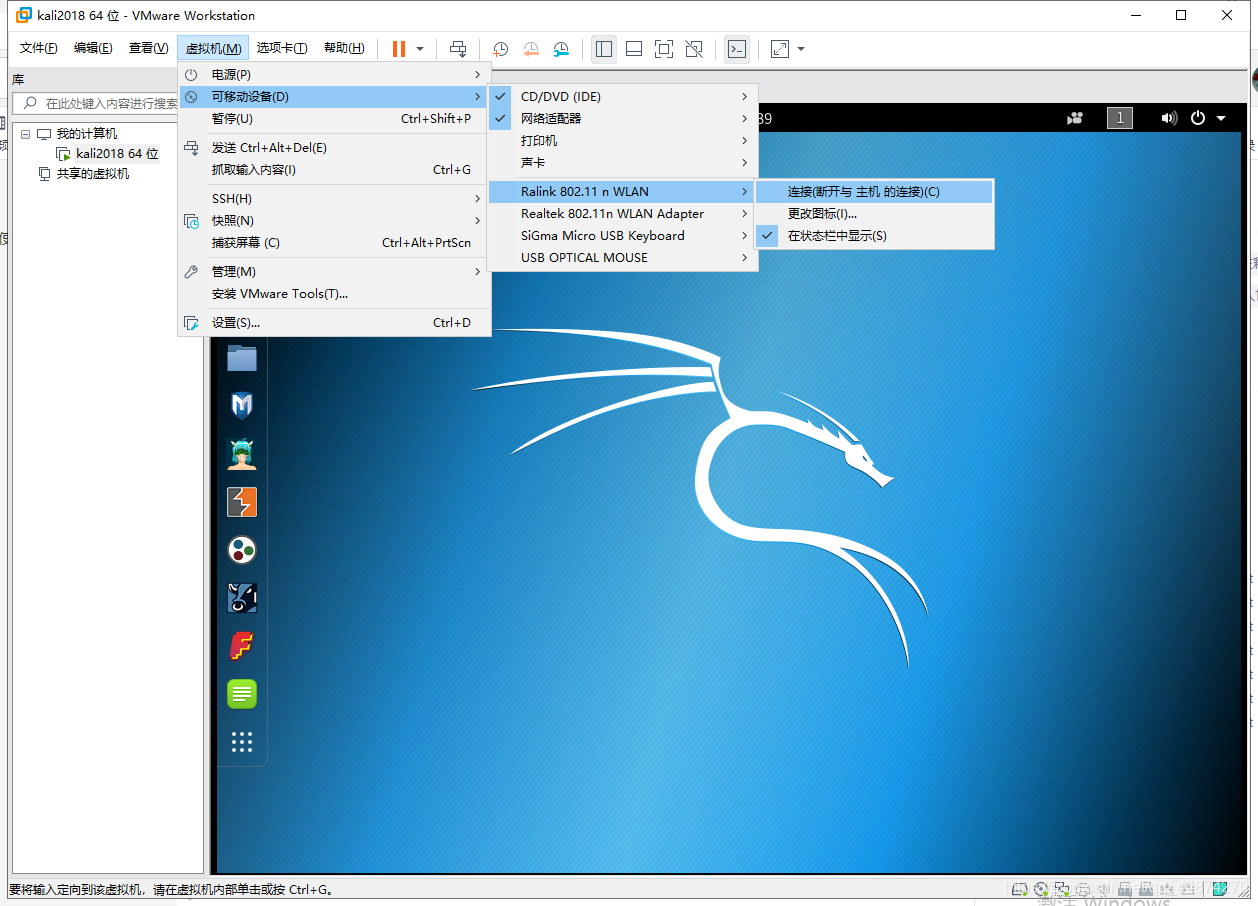Image resolution: width=1258 pixels, height=906 pixels.
Task: Click 更改图标(I)... entry
Action: pos(875,214)
